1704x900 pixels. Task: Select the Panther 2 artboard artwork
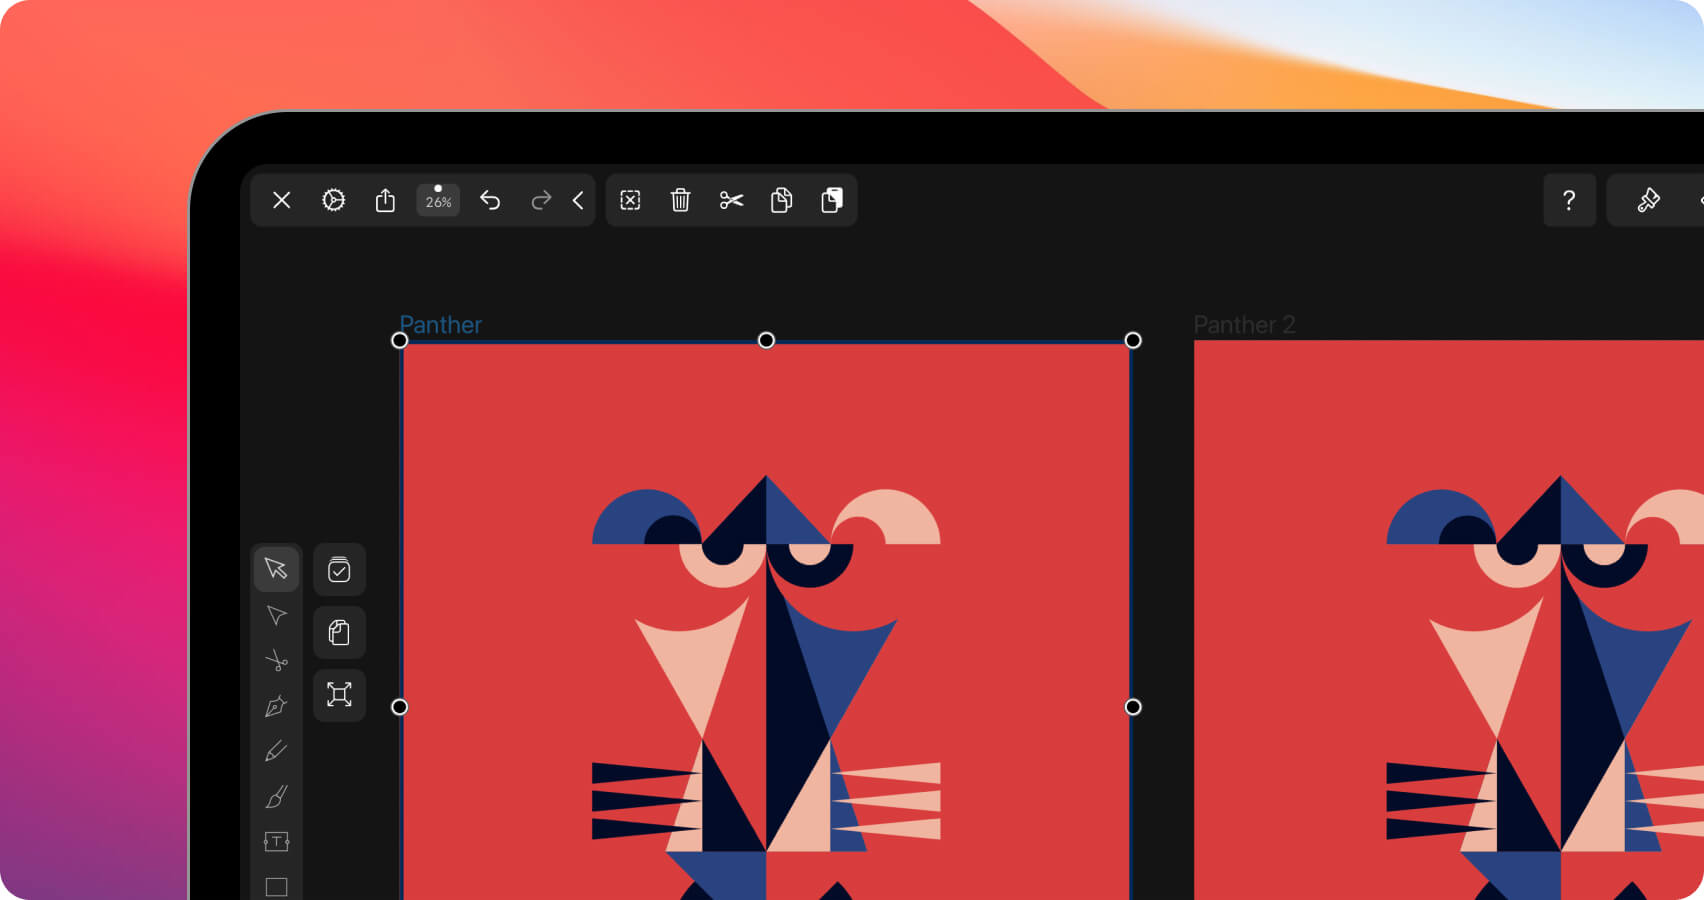pos(1449,620)
